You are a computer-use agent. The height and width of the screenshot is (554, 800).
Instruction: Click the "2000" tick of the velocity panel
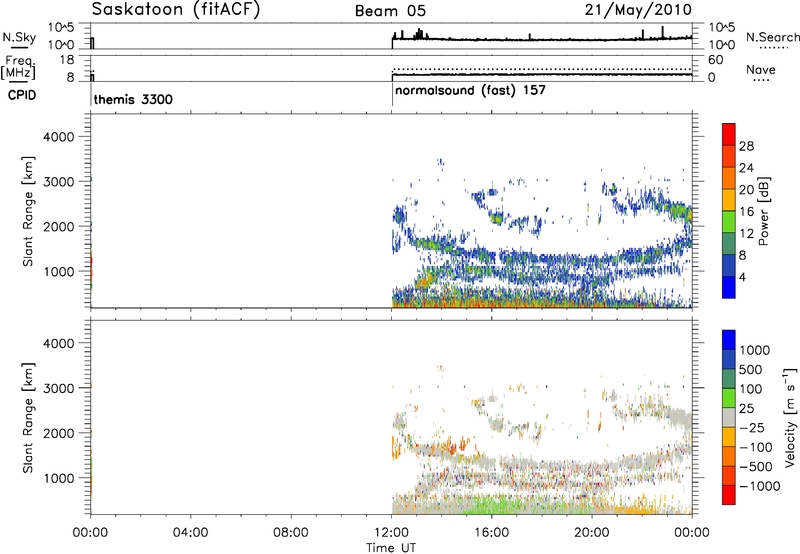click(x=59, y=433)
